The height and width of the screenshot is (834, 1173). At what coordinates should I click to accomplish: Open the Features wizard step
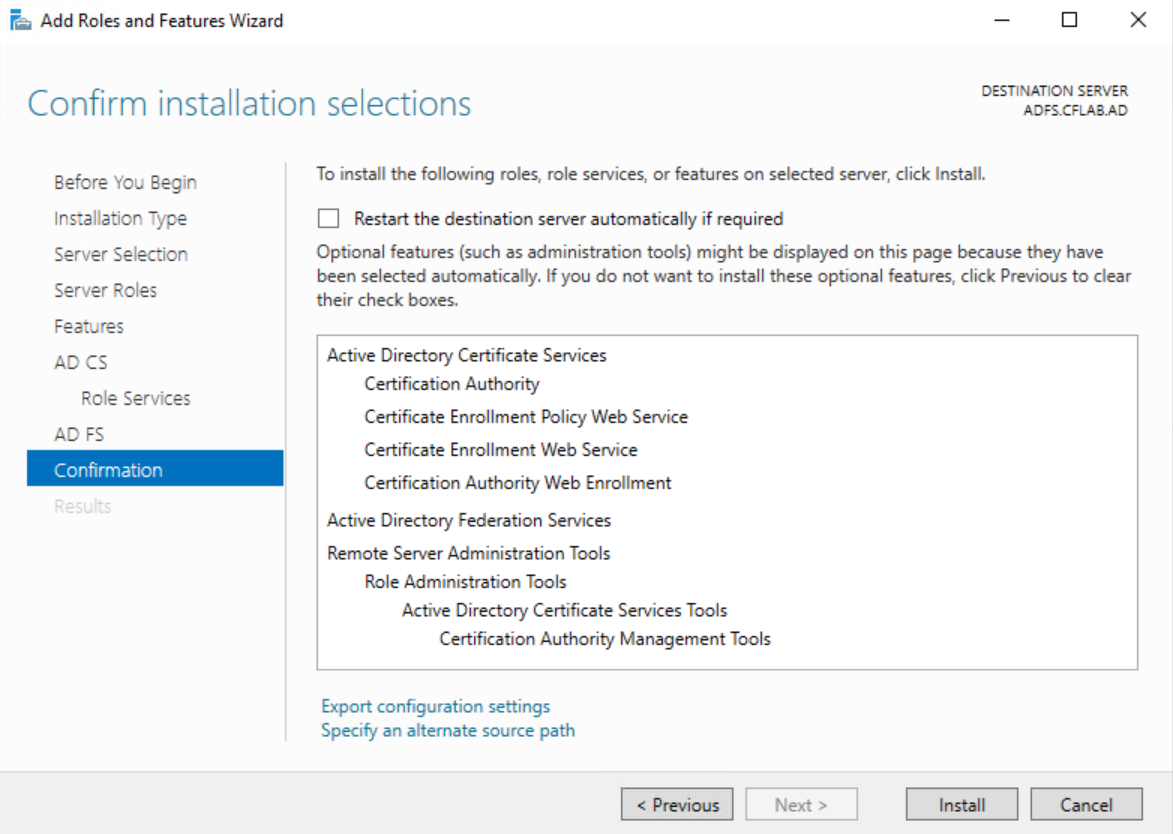point(89,326)
